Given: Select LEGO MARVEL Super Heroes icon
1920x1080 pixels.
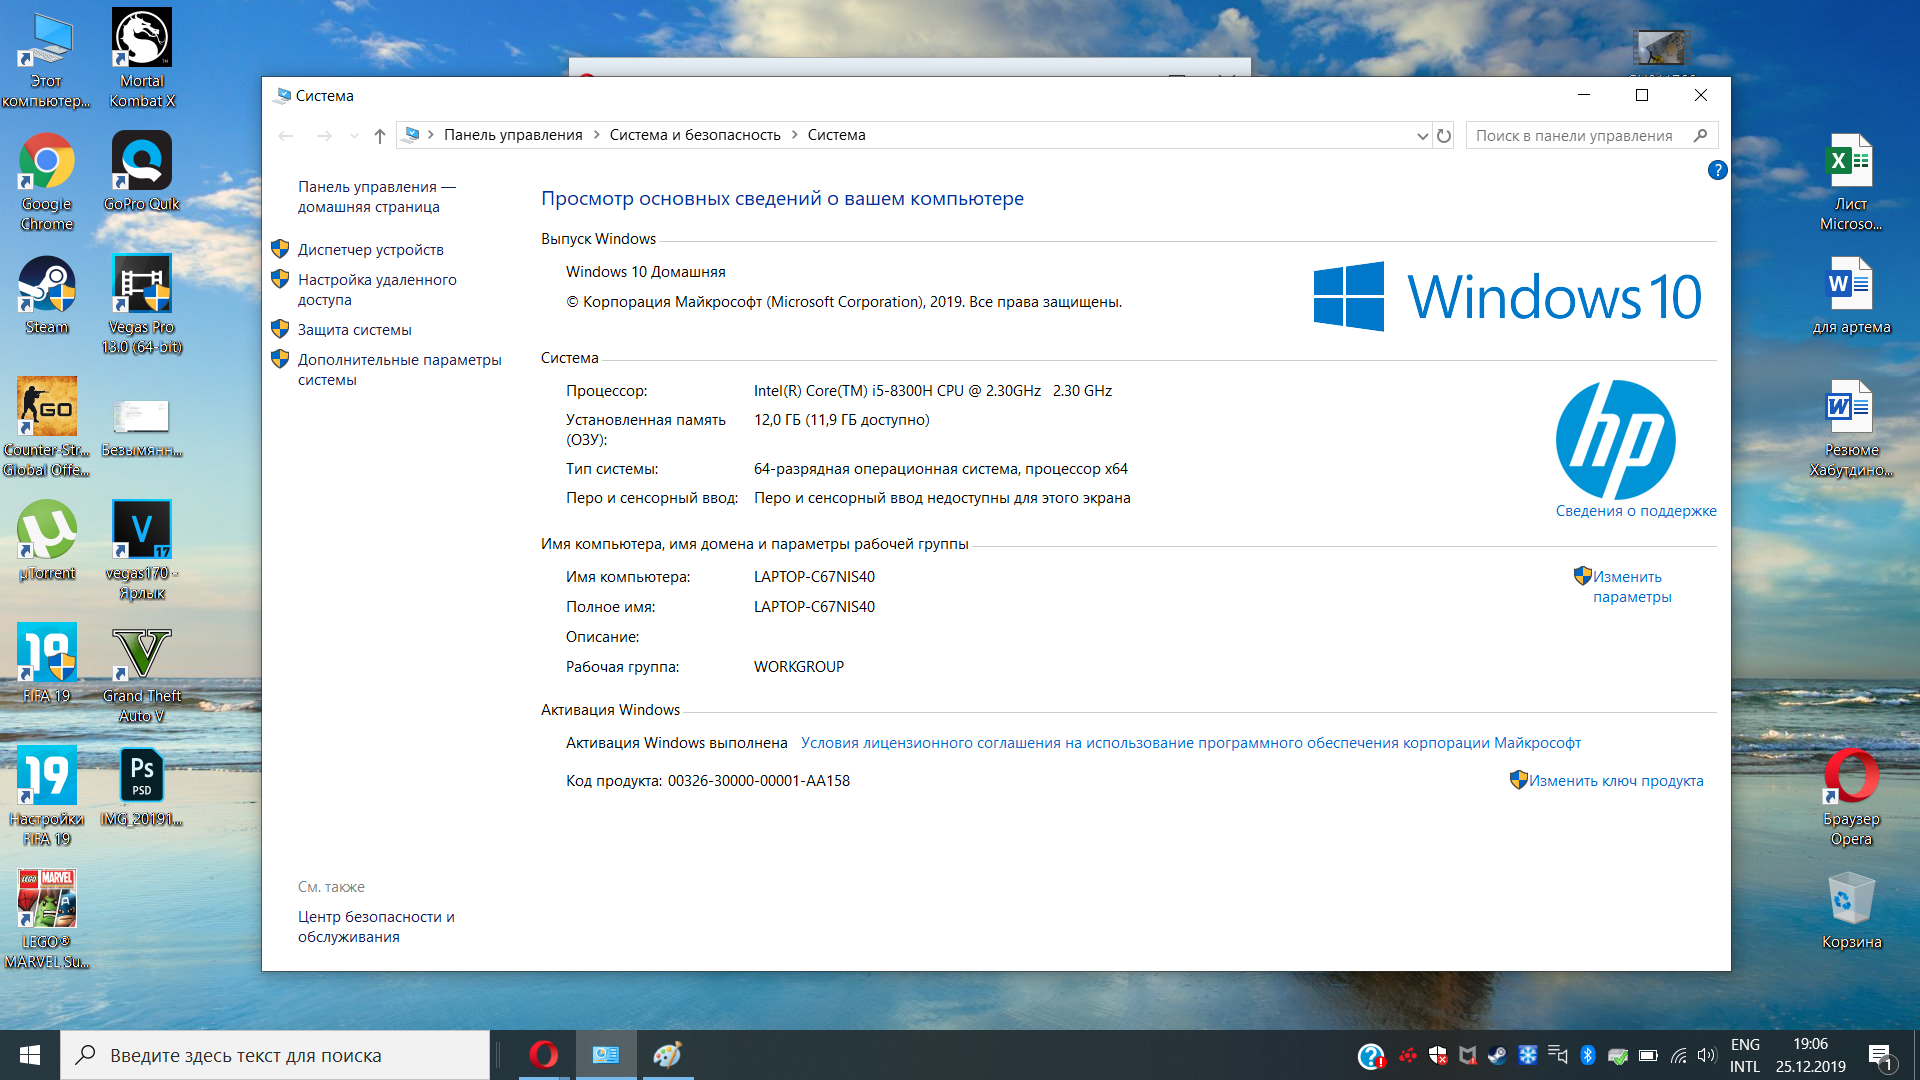Looking at the screenshot, I should [46, 920].
